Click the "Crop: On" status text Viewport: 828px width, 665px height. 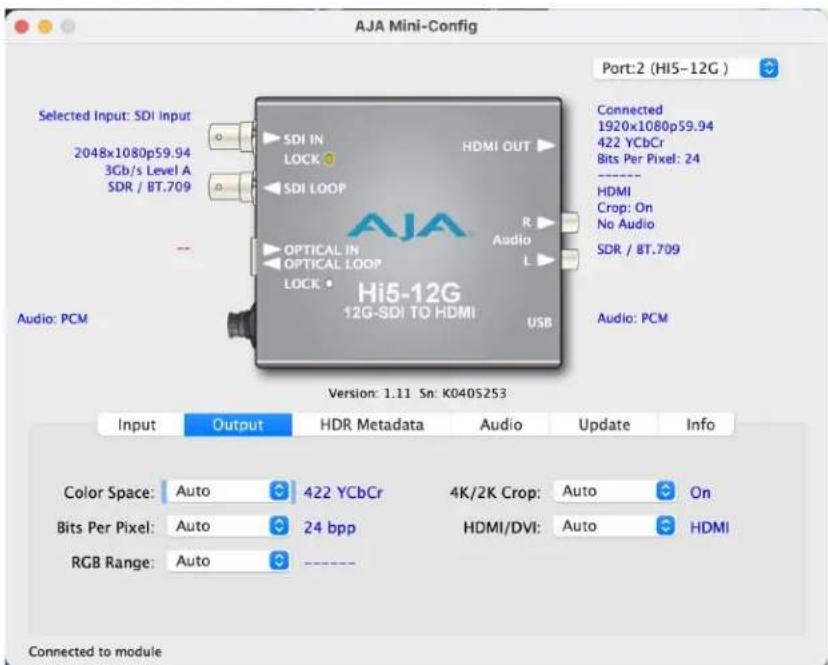pyautogui.click(x=625, y=208)
